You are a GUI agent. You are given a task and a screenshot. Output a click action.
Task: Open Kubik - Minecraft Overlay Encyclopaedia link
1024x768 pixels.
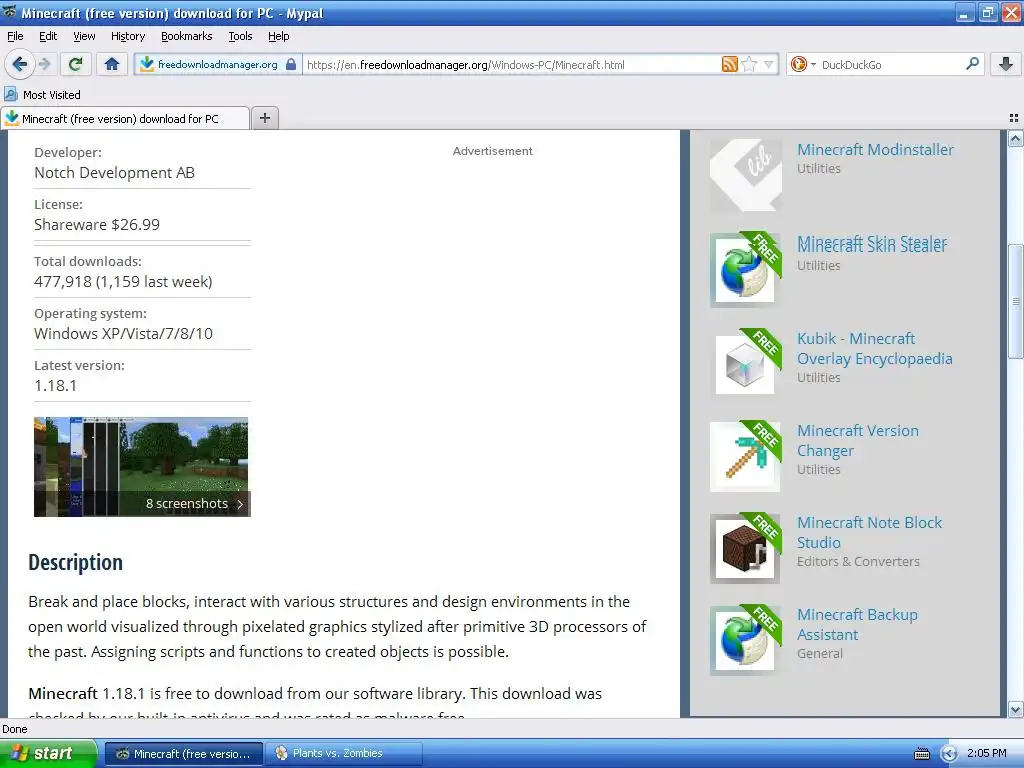tap(874, 349)
